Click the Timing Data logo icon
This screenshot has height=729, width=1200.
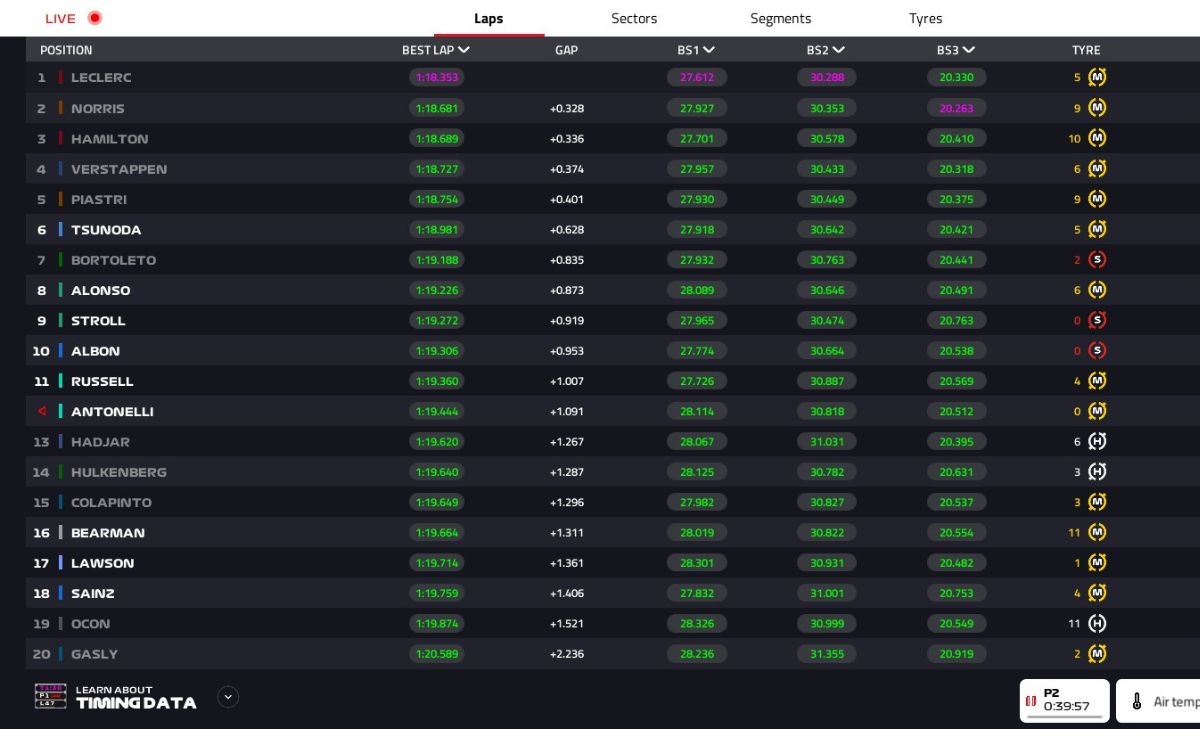tap(50, 697)
